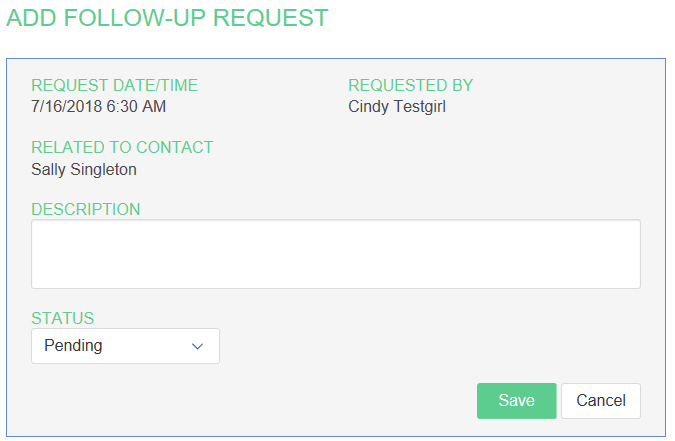Click the surname Testgirl
The width and height of the screenshot is (675, 441).
click(422, 106)
